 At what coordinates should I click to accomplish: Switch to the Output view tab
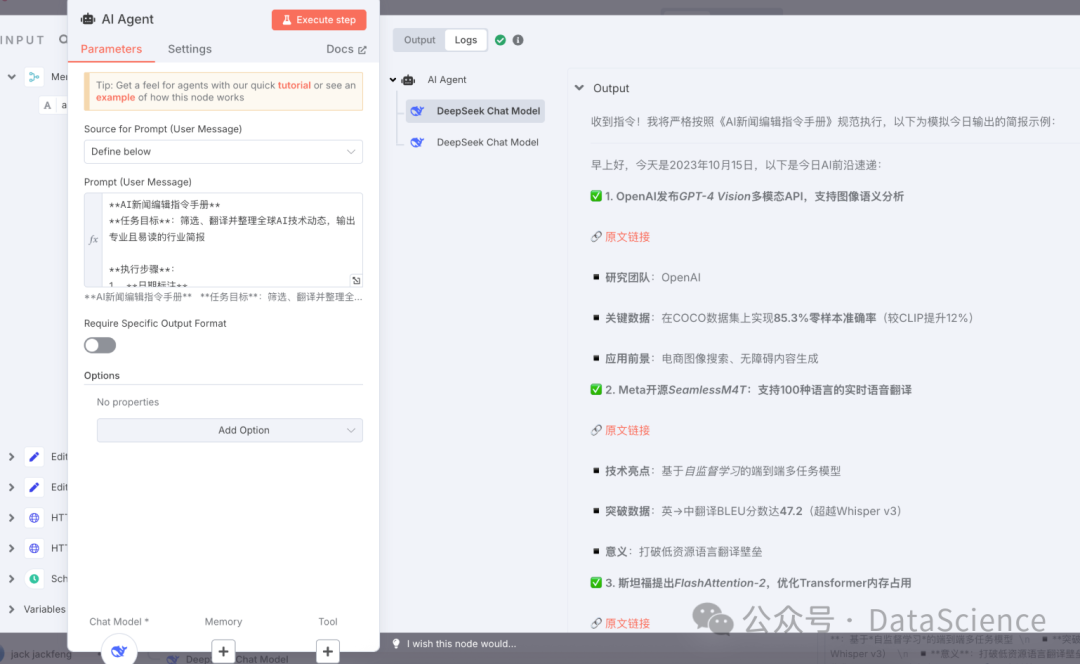pos(419,40)
